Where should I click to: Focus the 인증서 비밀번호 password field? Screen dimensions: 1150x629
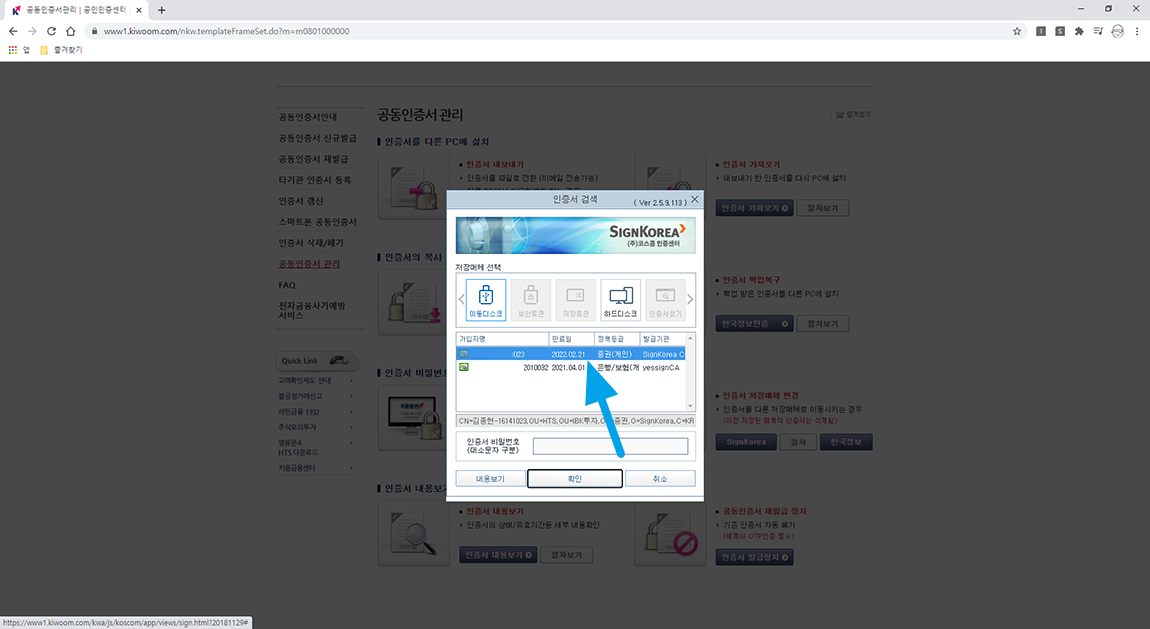[610, 446]
